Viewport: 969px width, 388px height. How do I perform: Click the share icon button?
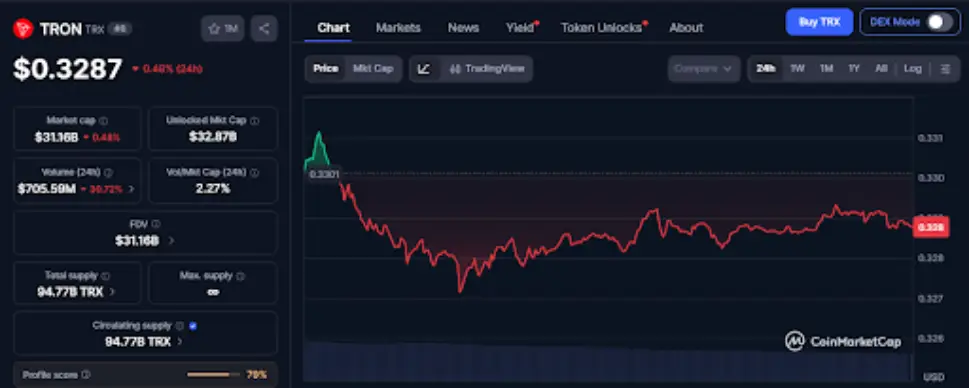(x=264, y=28)
